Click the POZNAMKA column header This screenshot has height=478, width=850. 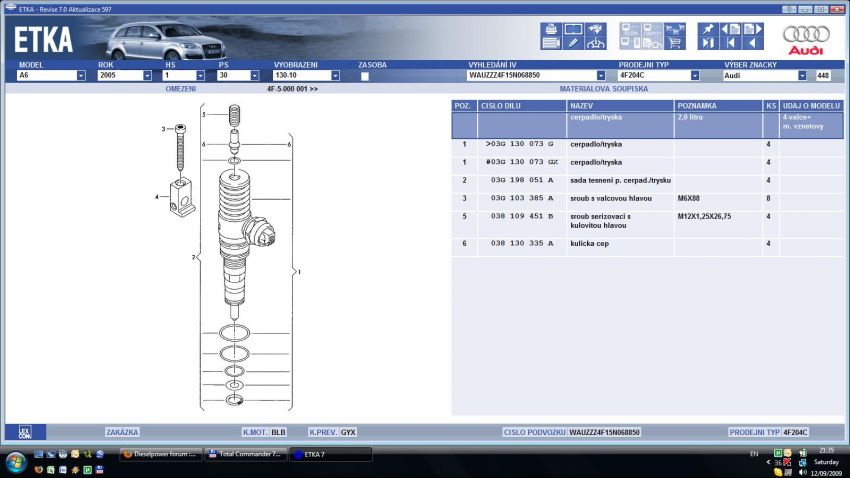718,106
